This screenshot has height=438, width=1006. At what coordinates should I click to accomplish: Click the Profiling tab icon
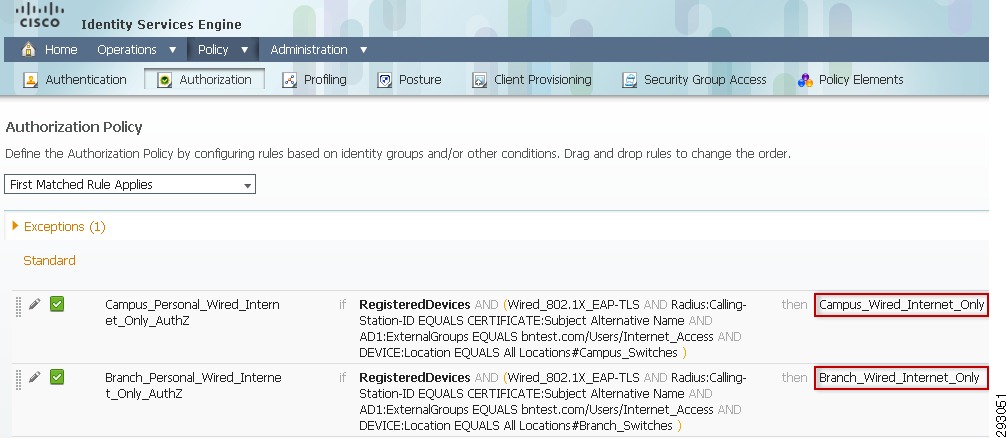tap(289, 80)
